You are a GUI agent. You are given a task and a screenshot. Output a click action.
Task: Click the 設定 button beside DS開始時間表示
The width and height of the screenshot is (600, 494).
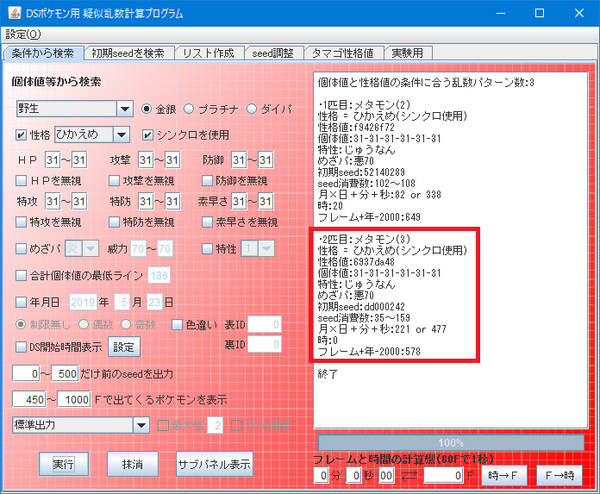124,347
